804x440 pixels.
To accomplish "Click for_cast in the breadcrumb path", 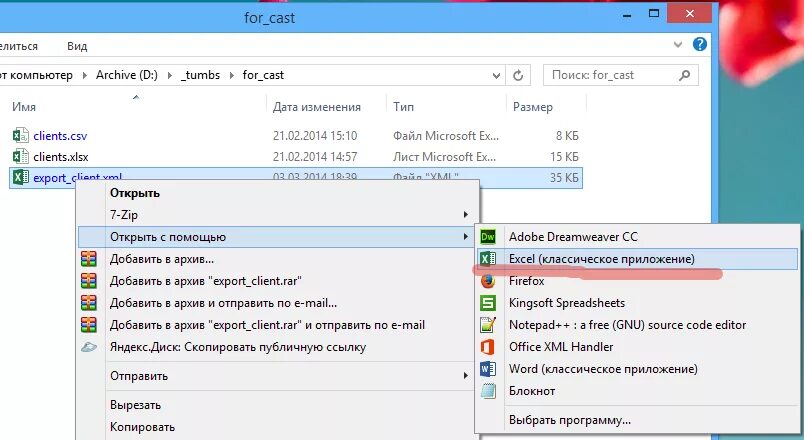I will (263, 75).
